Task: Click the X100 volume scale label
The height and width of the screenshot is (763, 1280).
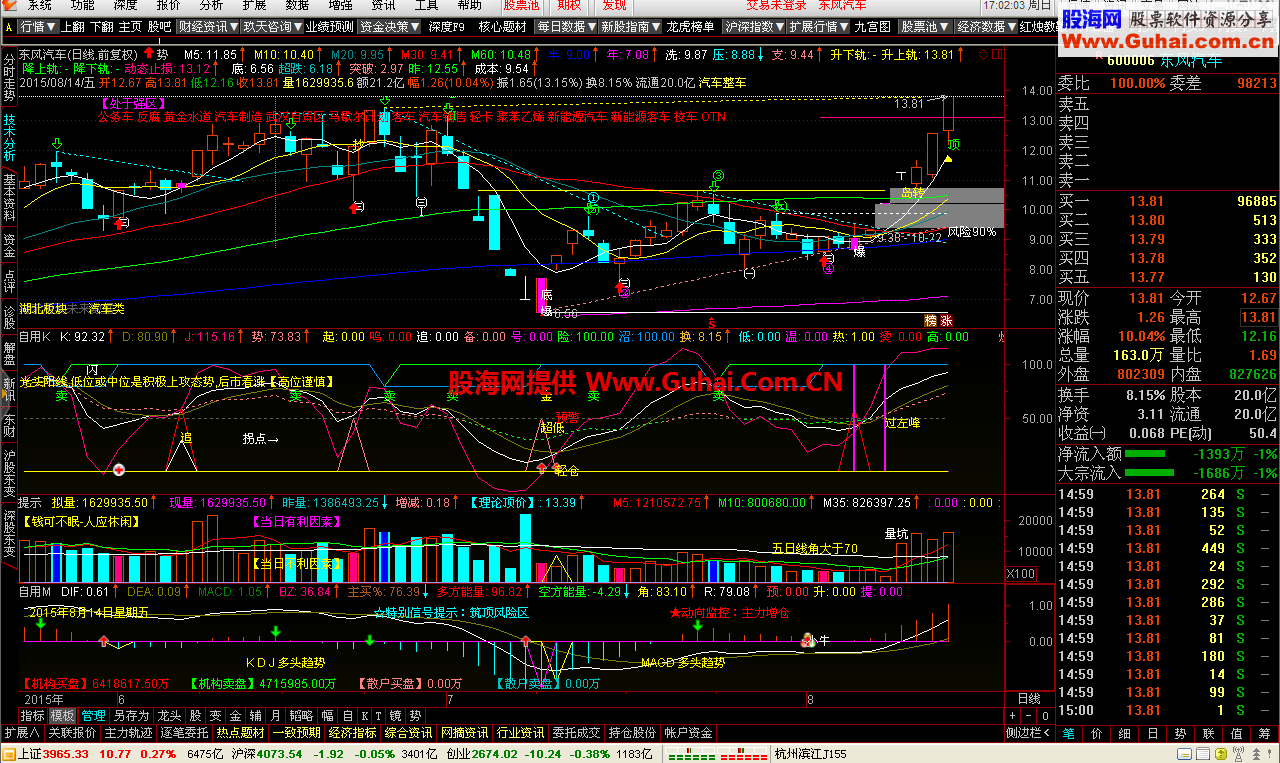Action: pos(1020,574)
